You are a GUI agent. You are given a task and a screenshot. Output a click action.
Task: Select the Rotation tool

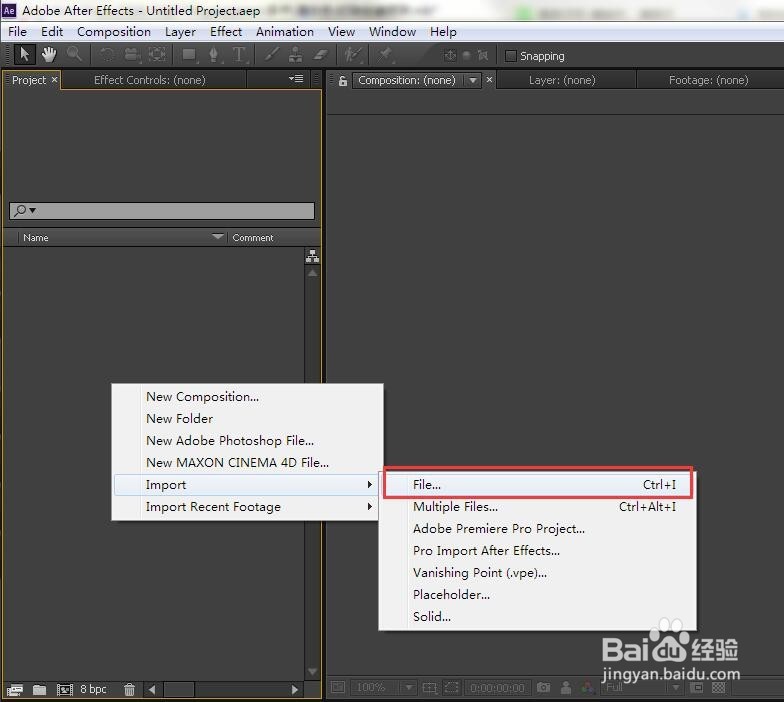click(x=106, y=54)
